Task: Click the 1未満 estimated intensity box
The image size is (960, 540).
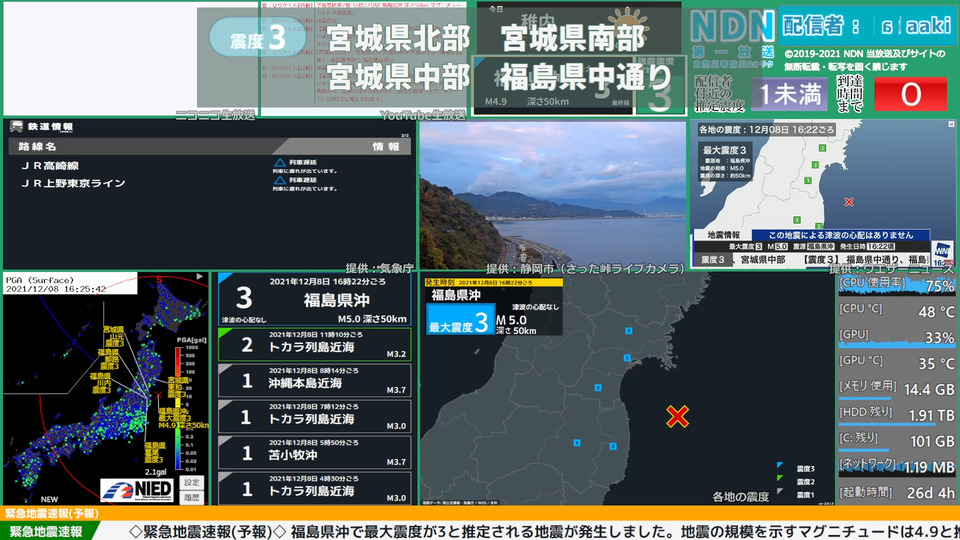Action: tap(789, 95)
